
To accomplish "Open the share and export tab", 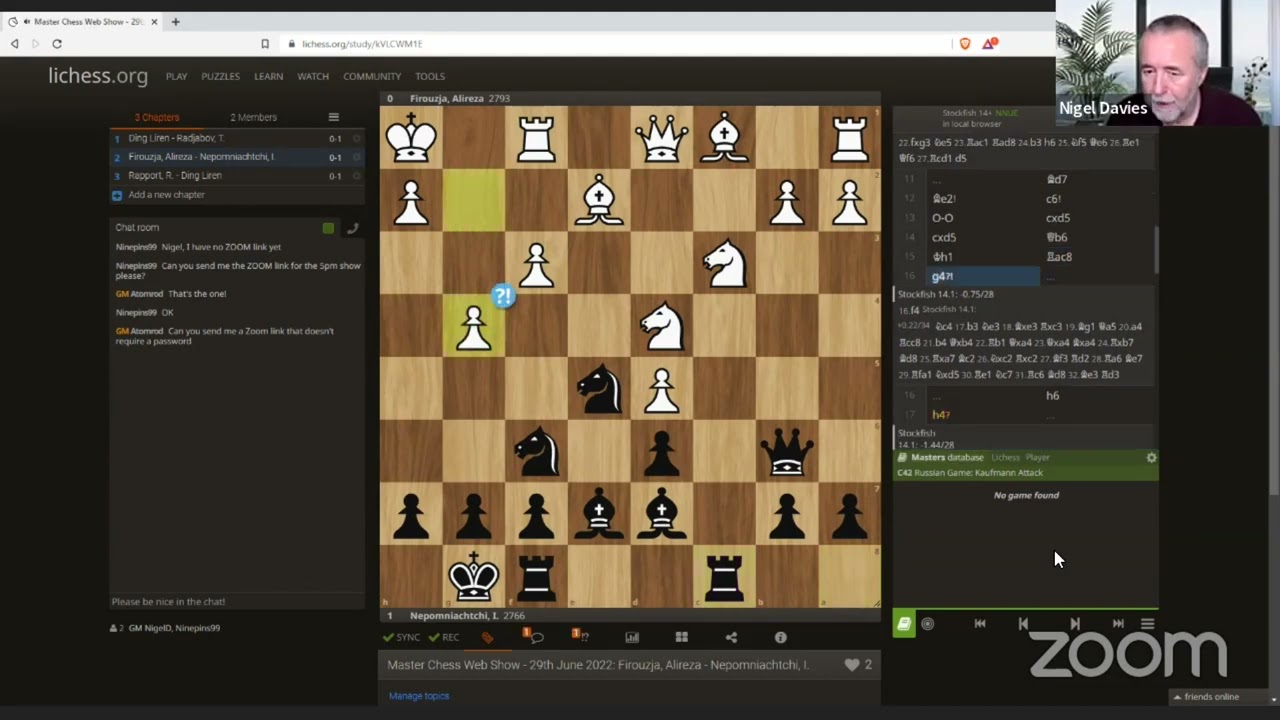I will point(731,637).
